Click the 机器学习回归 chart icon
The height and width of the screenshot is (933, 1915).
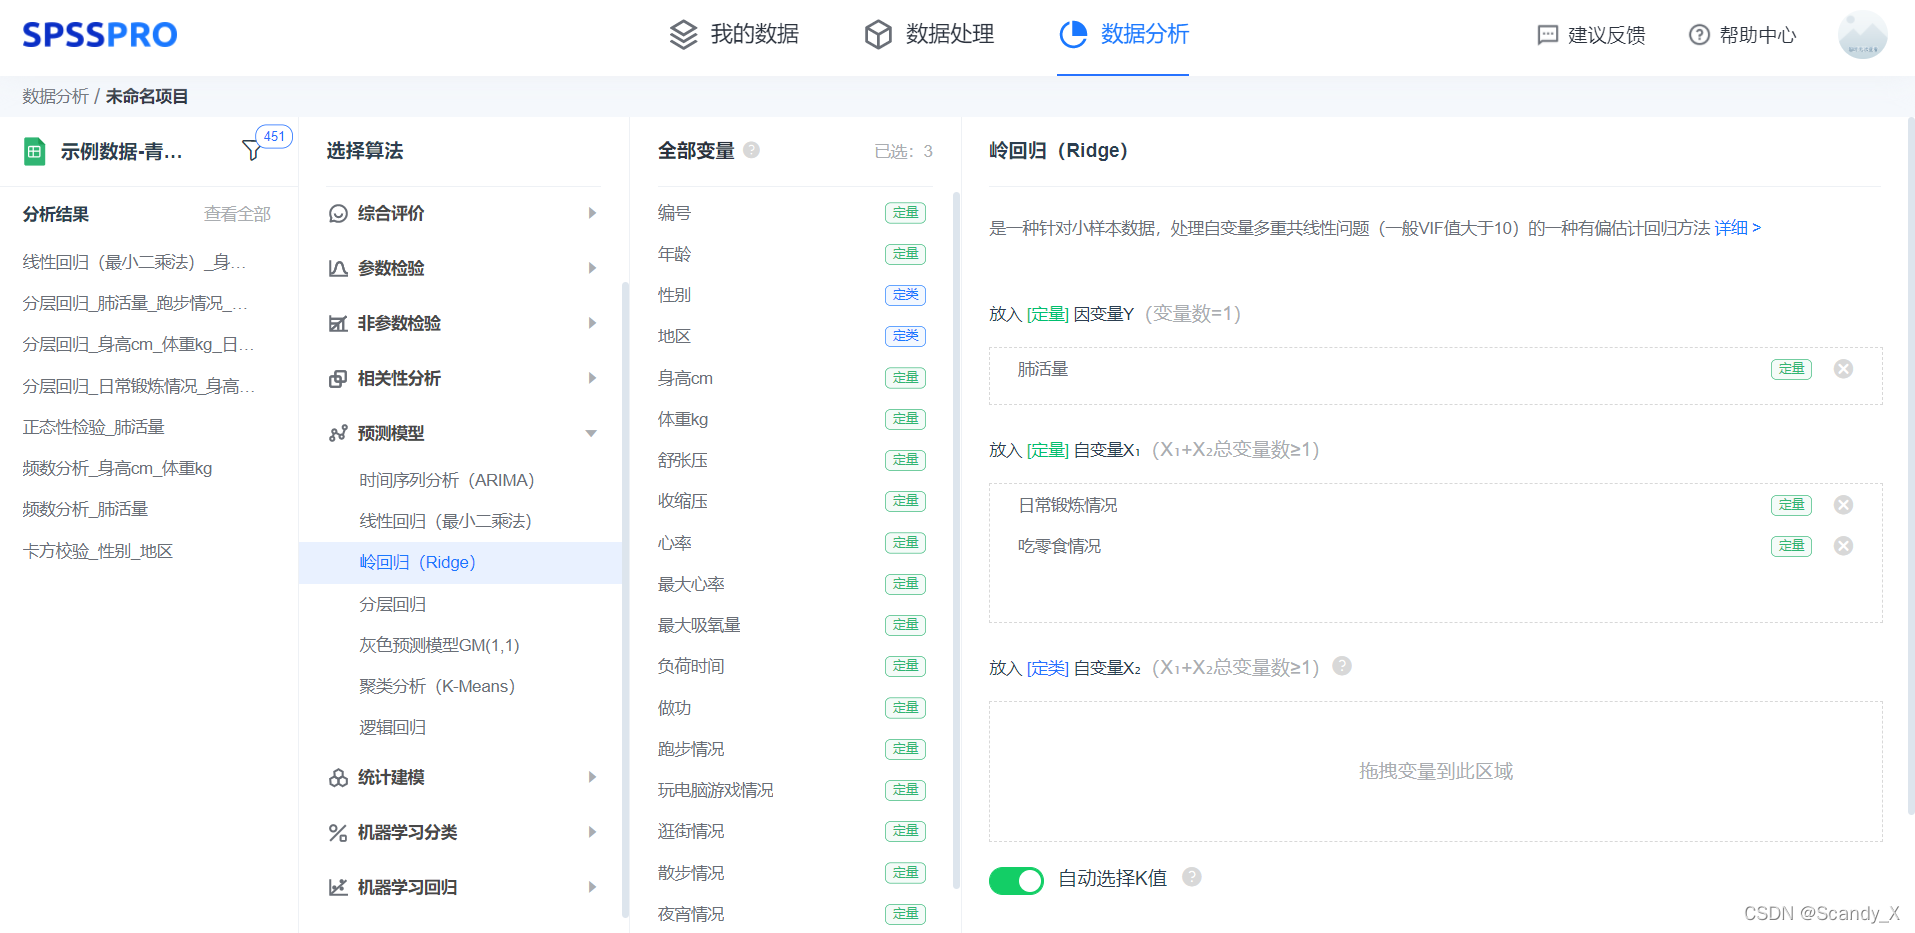tap(338, 887)
